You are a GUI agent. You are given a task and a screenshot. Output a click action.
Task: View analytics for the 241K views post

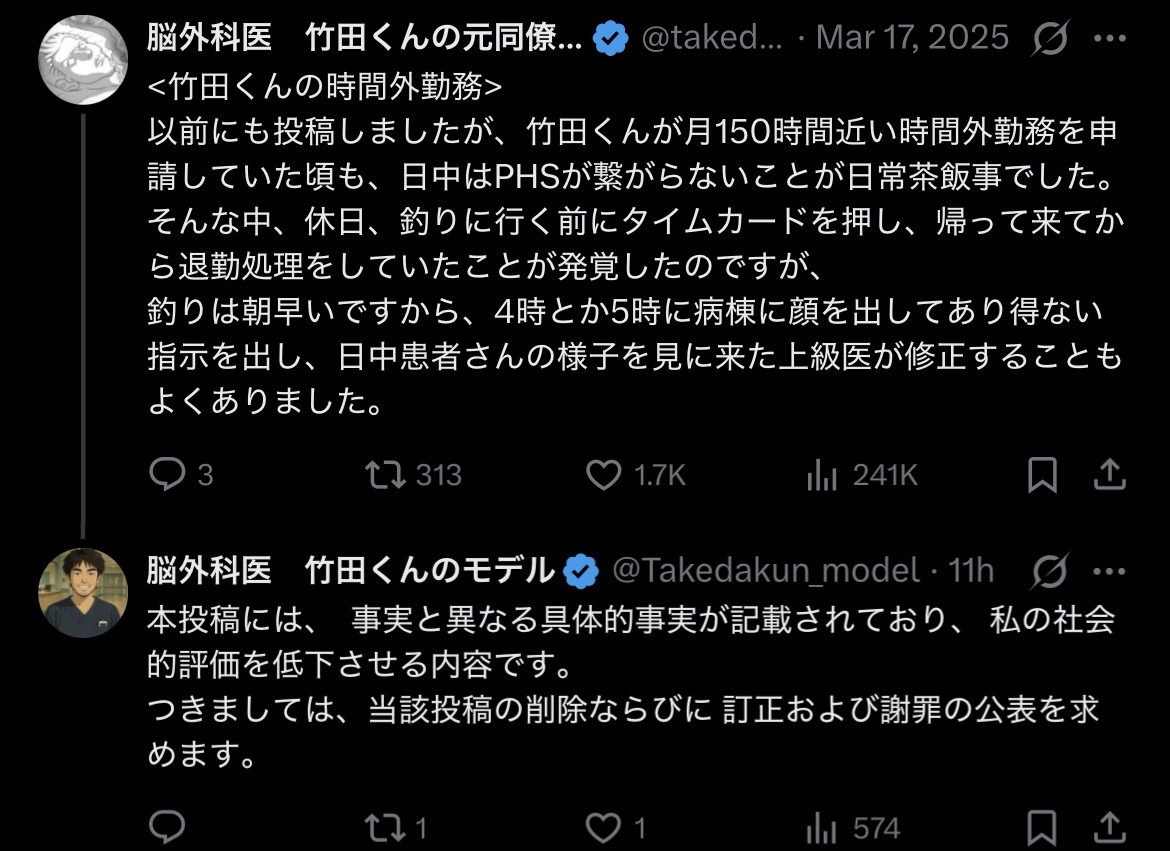pos(821,476)
